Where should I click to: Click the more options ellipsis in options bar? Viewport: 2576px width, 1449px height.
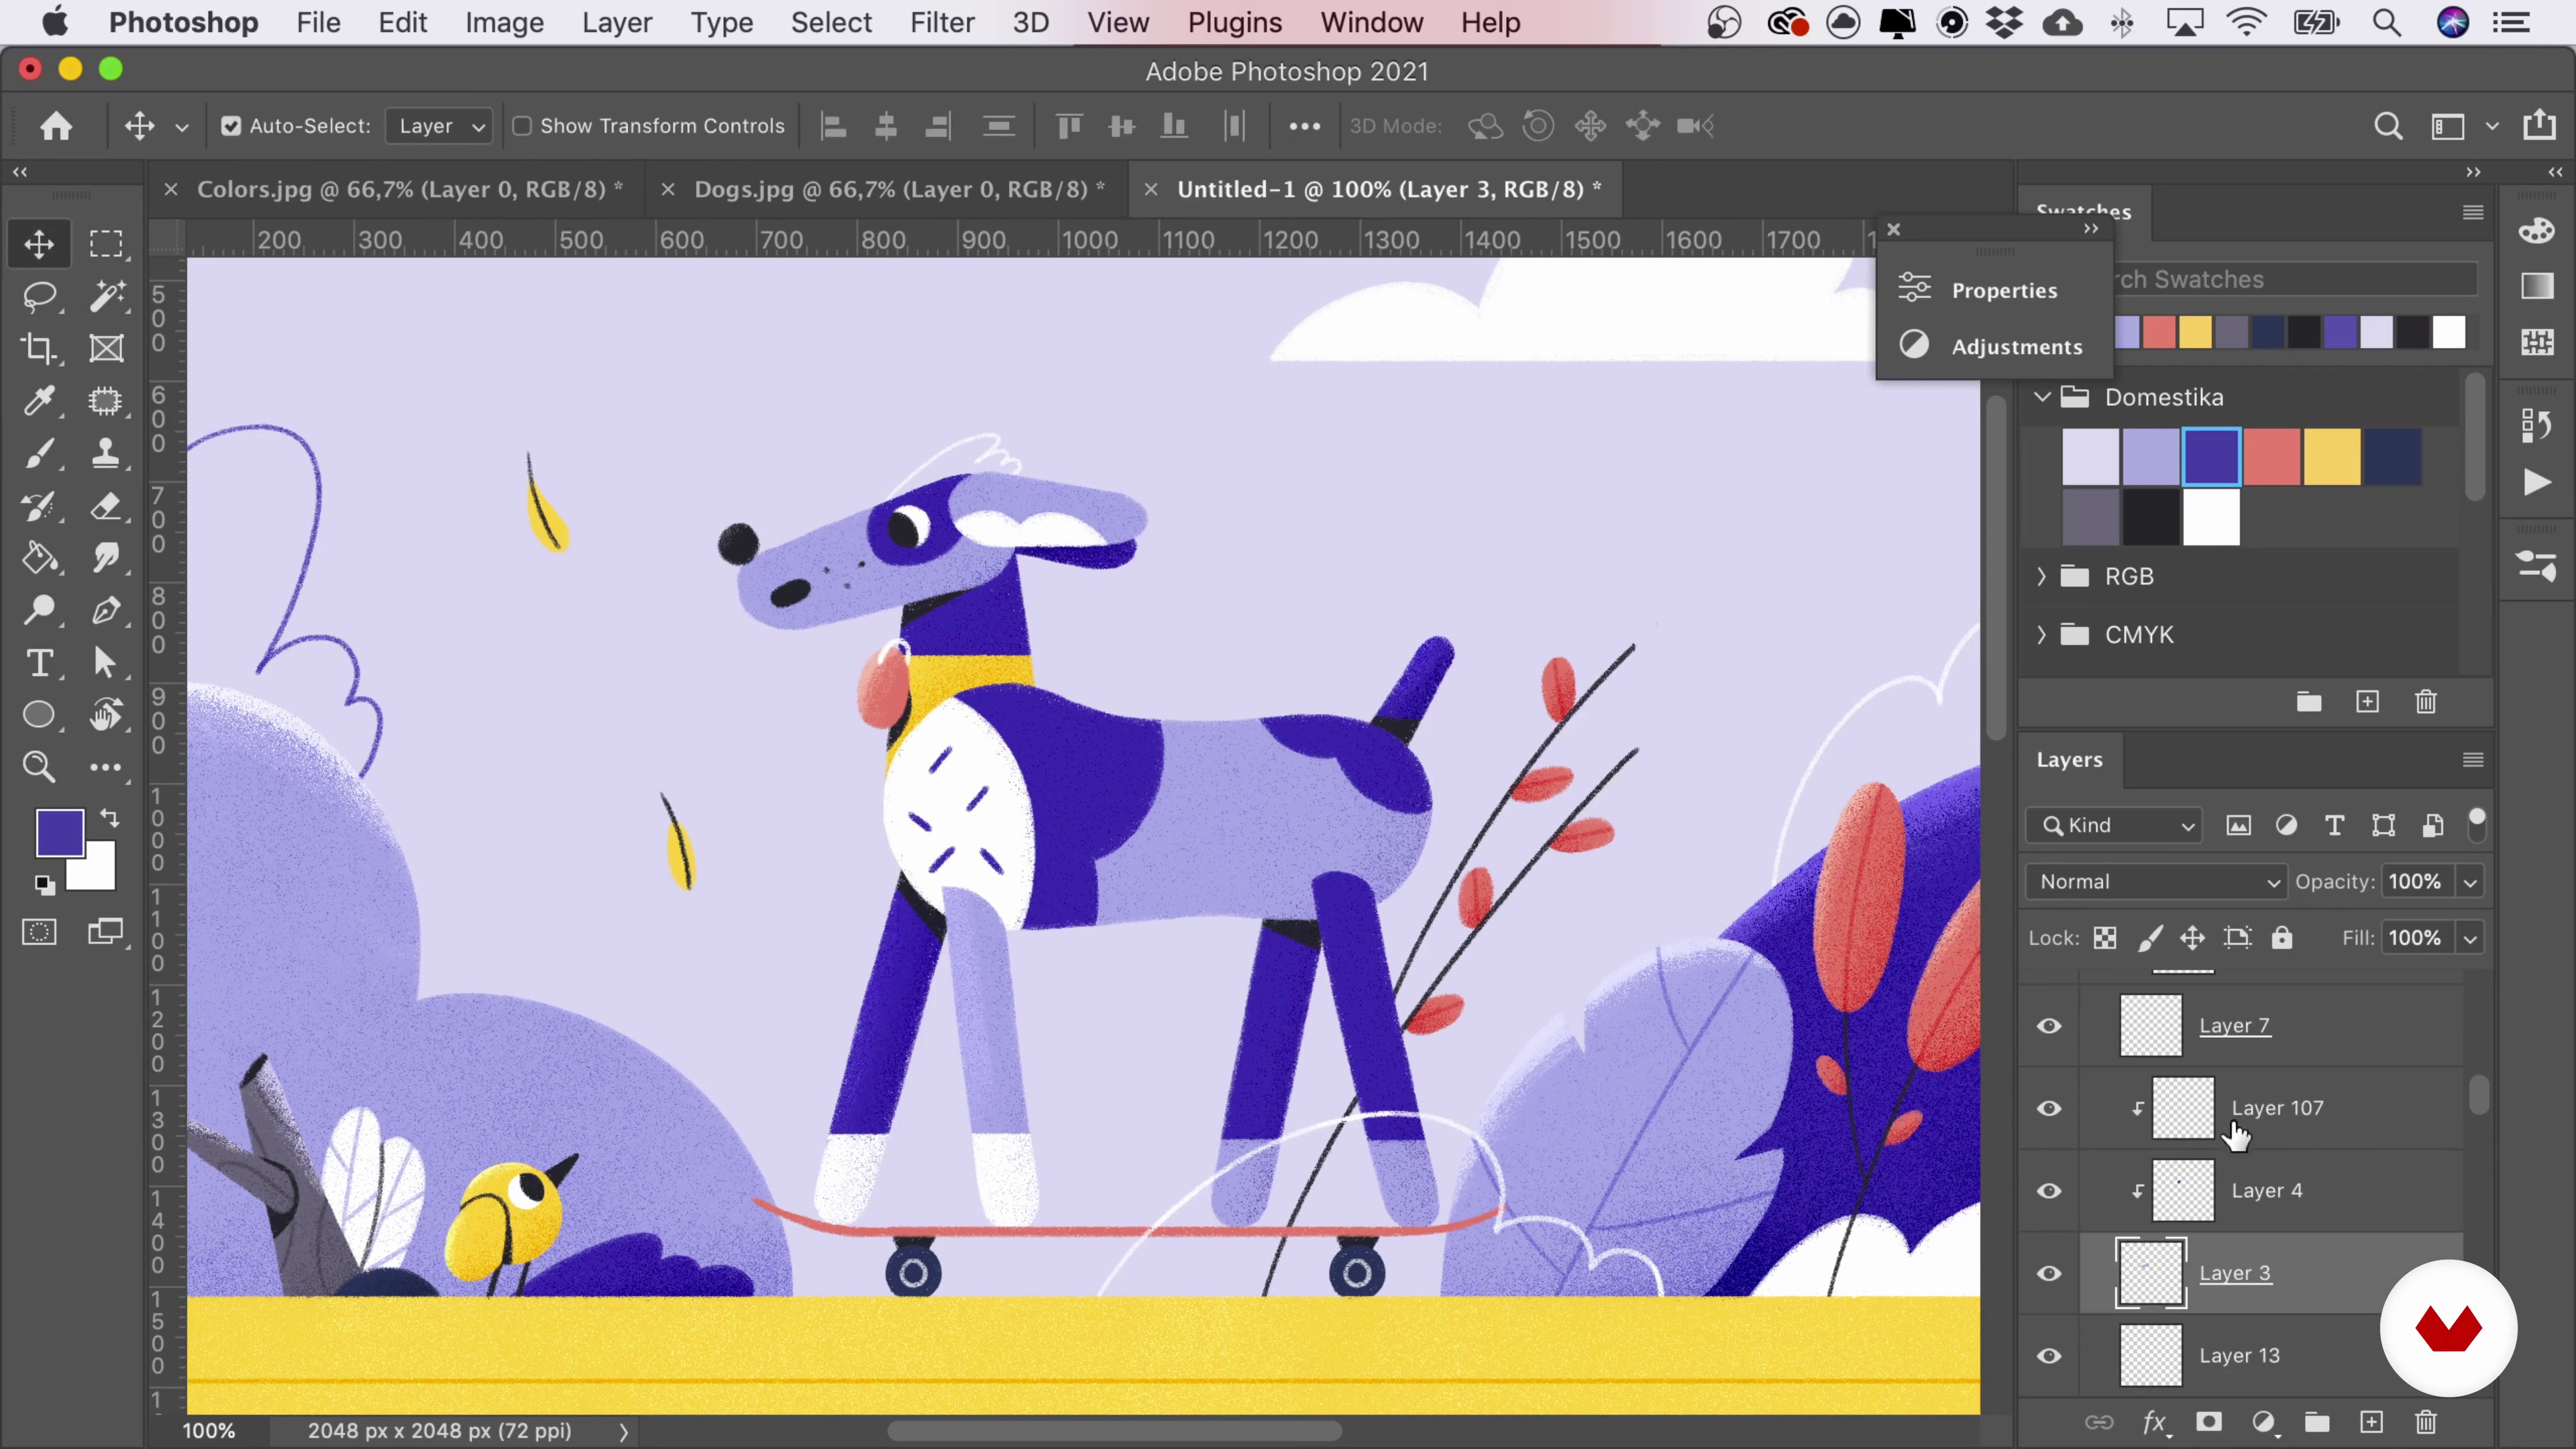coord(1304,126)
